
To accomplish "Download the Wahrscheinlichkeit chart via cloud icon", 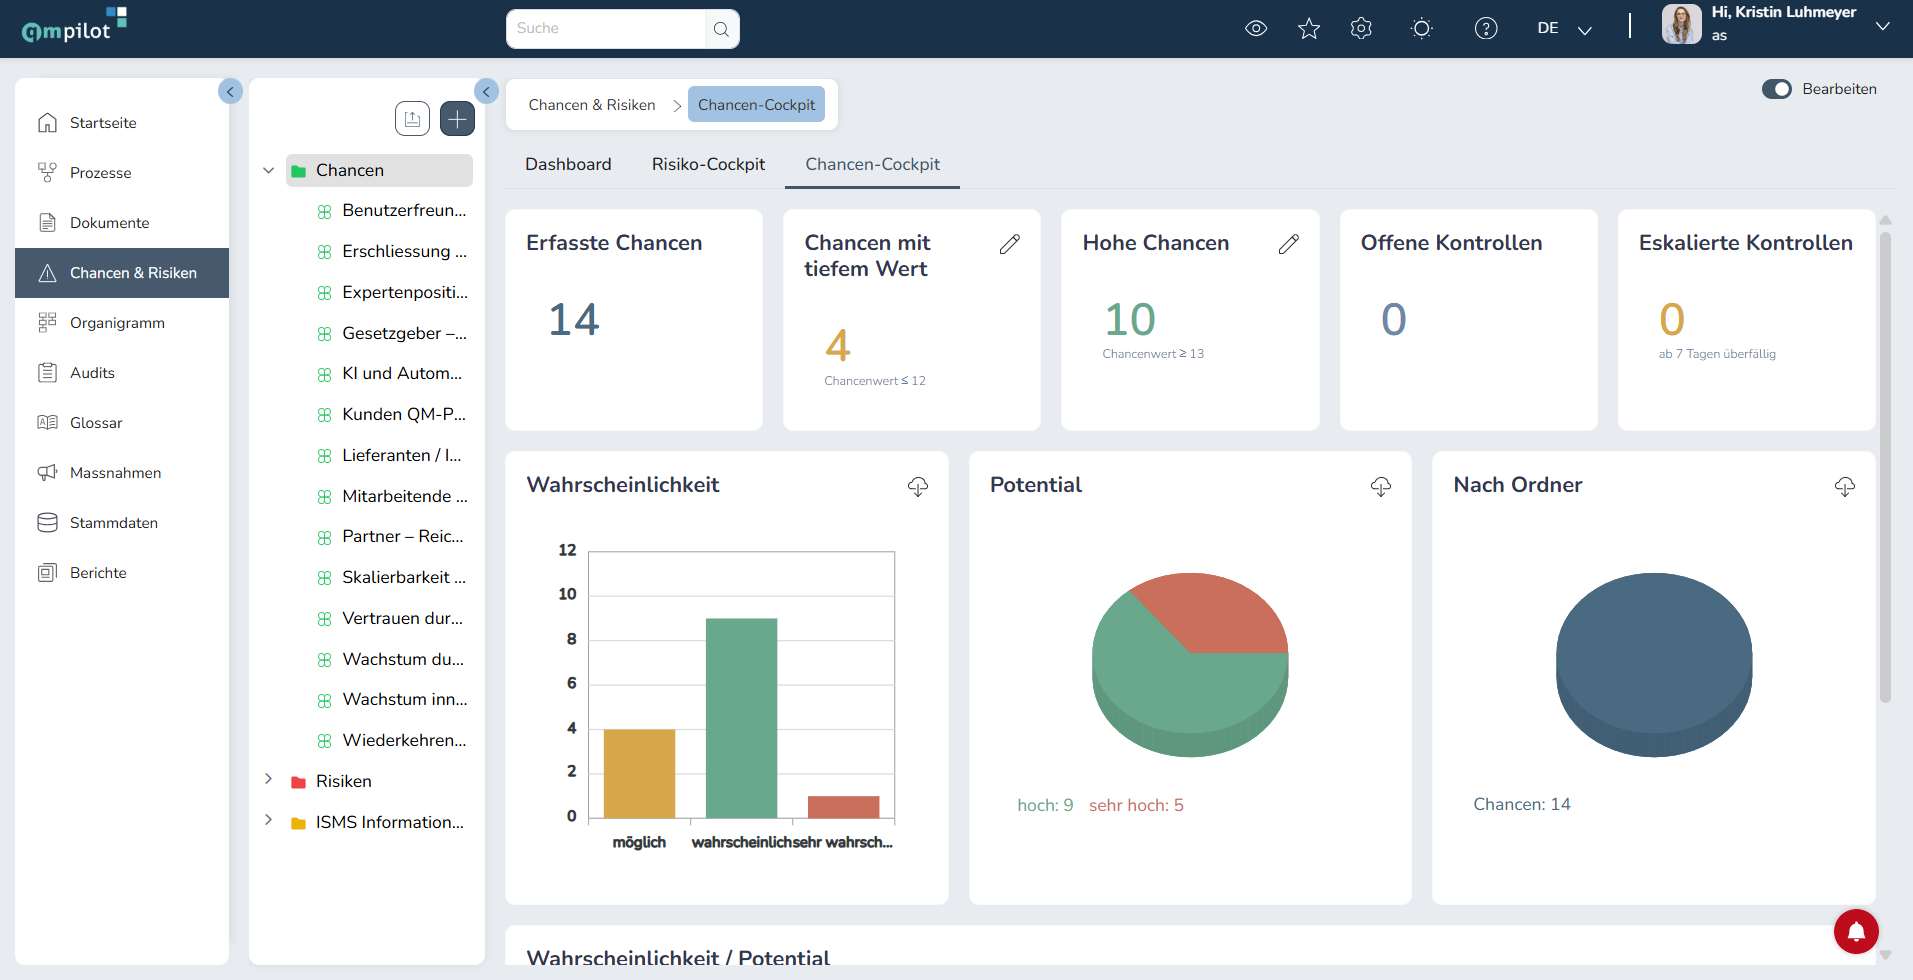I will pyautogui.click(x=918, y=487).
